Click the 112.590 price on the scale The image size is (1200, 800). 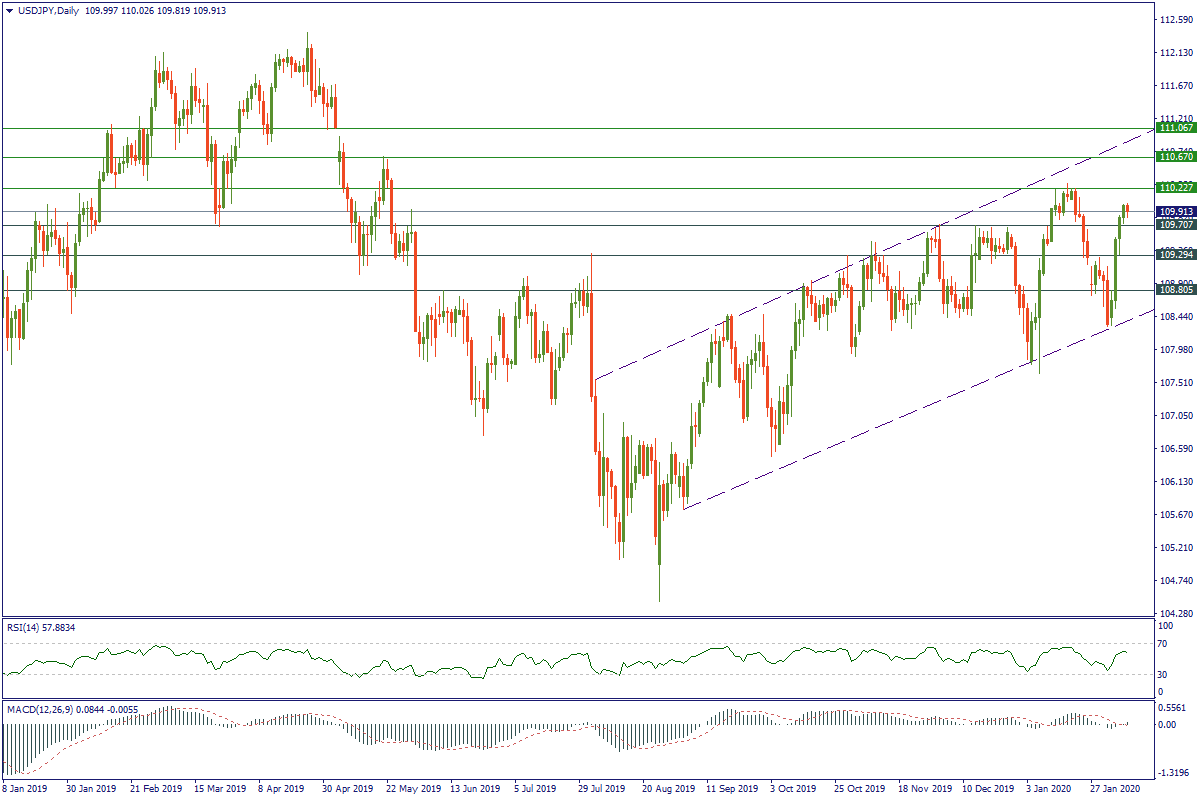tap(1176, 20)
